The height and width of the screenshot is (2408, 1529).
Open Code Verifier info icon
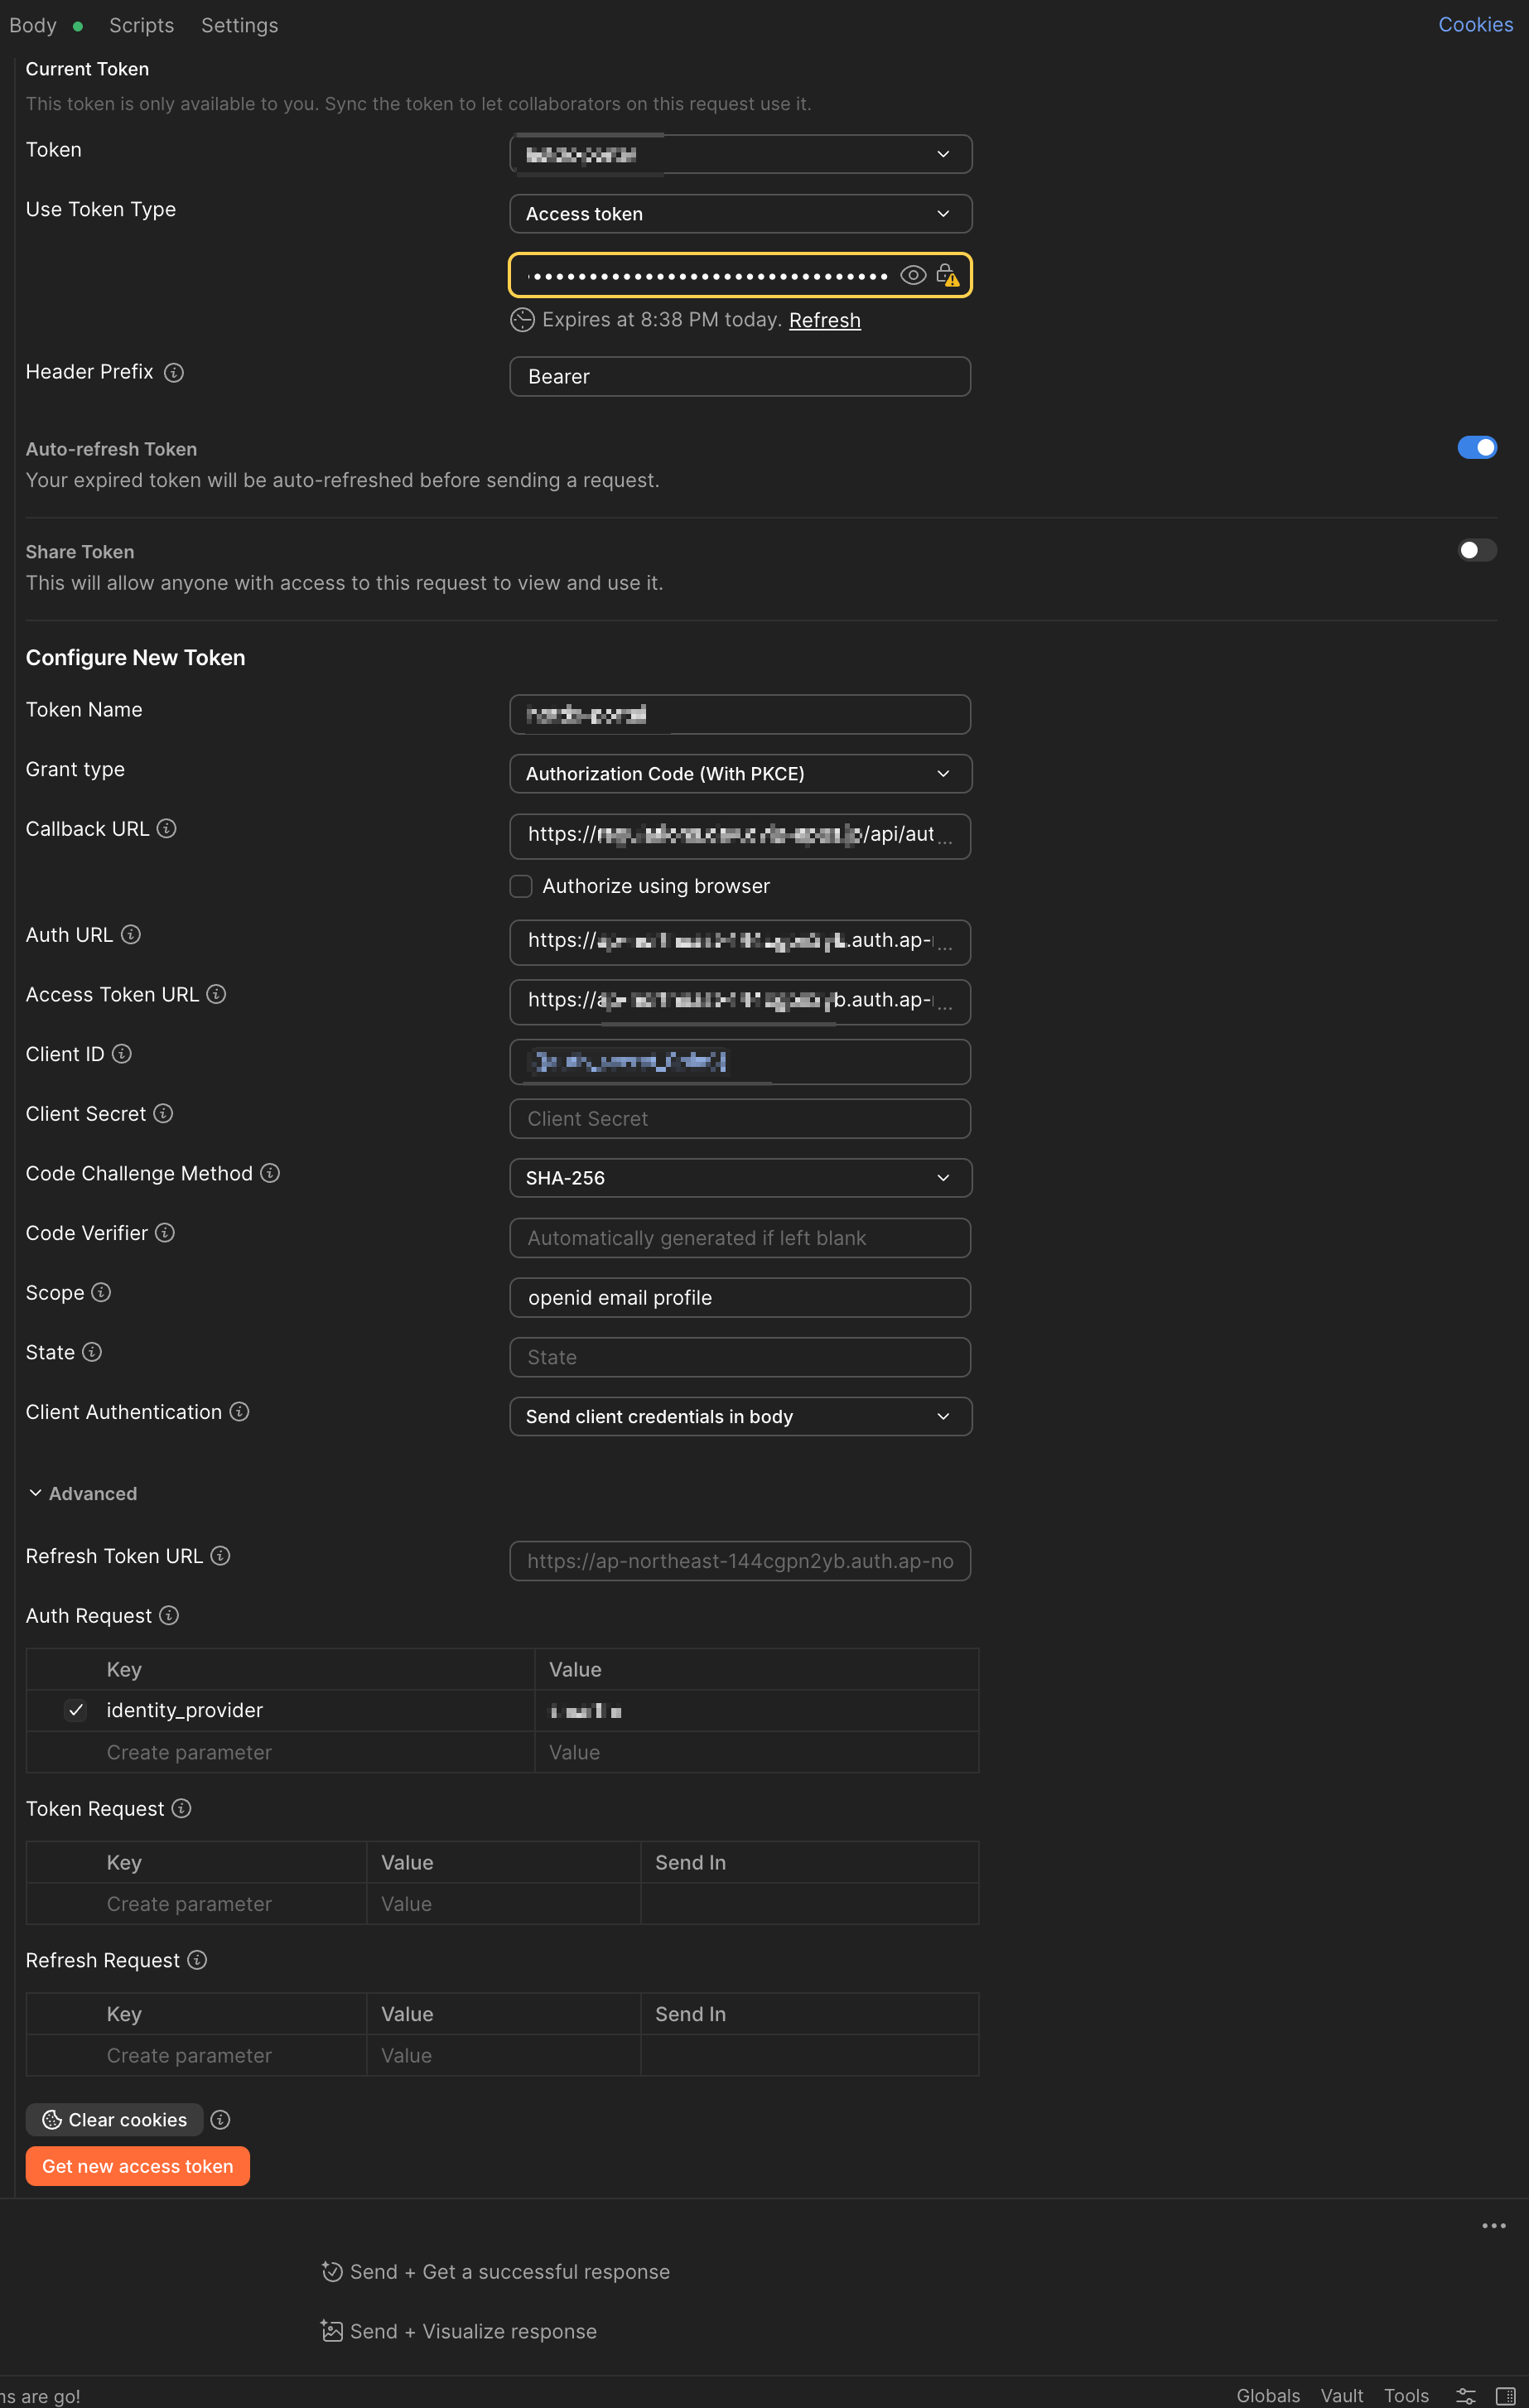tap(165, 1232)
